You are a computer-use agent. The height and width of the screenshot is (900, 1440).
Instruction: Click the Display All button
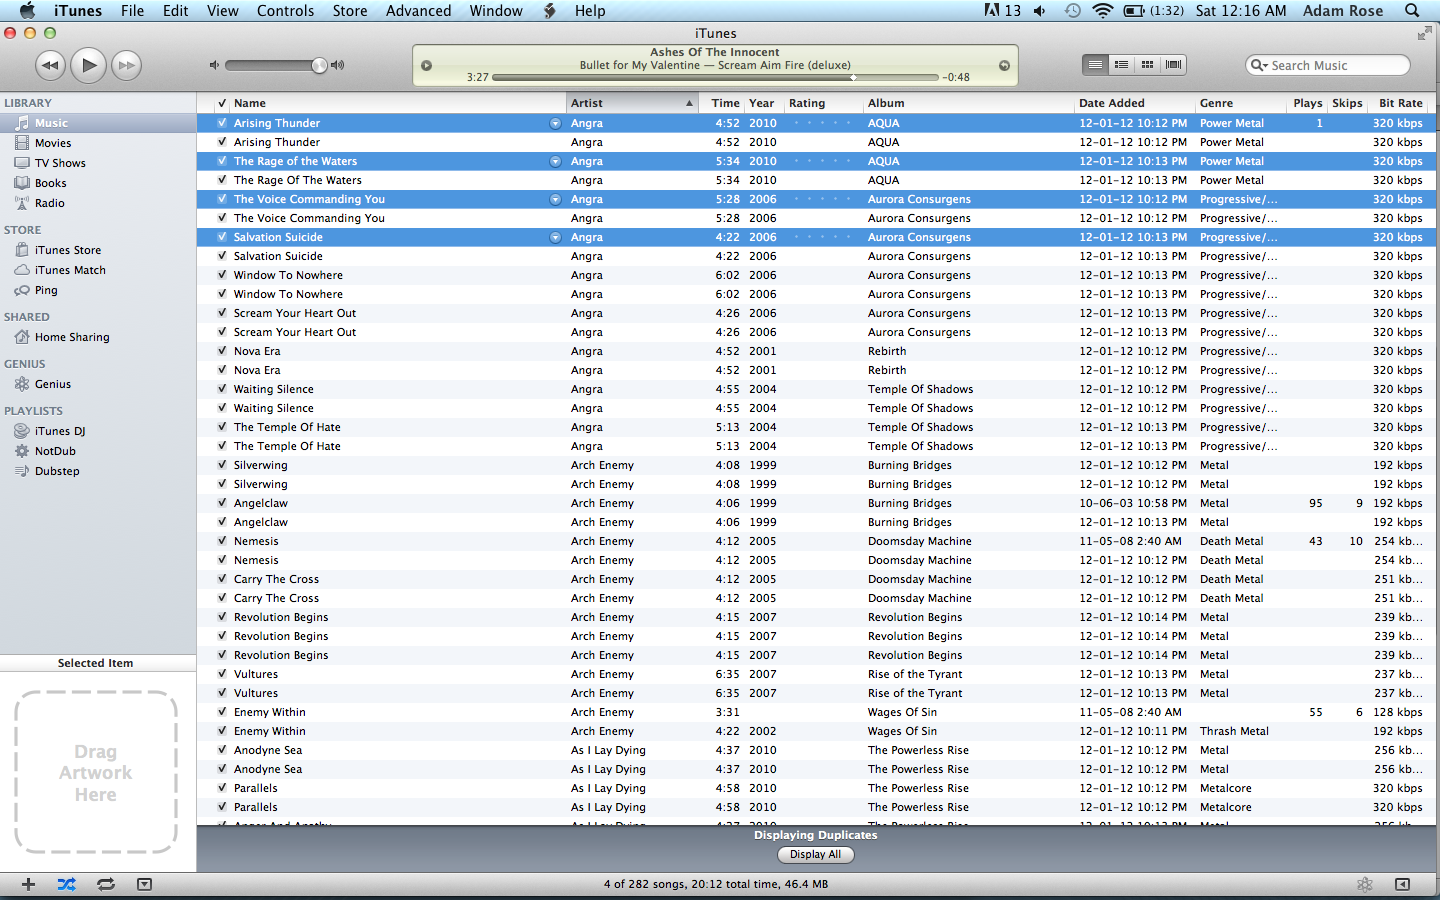point(815,855)
